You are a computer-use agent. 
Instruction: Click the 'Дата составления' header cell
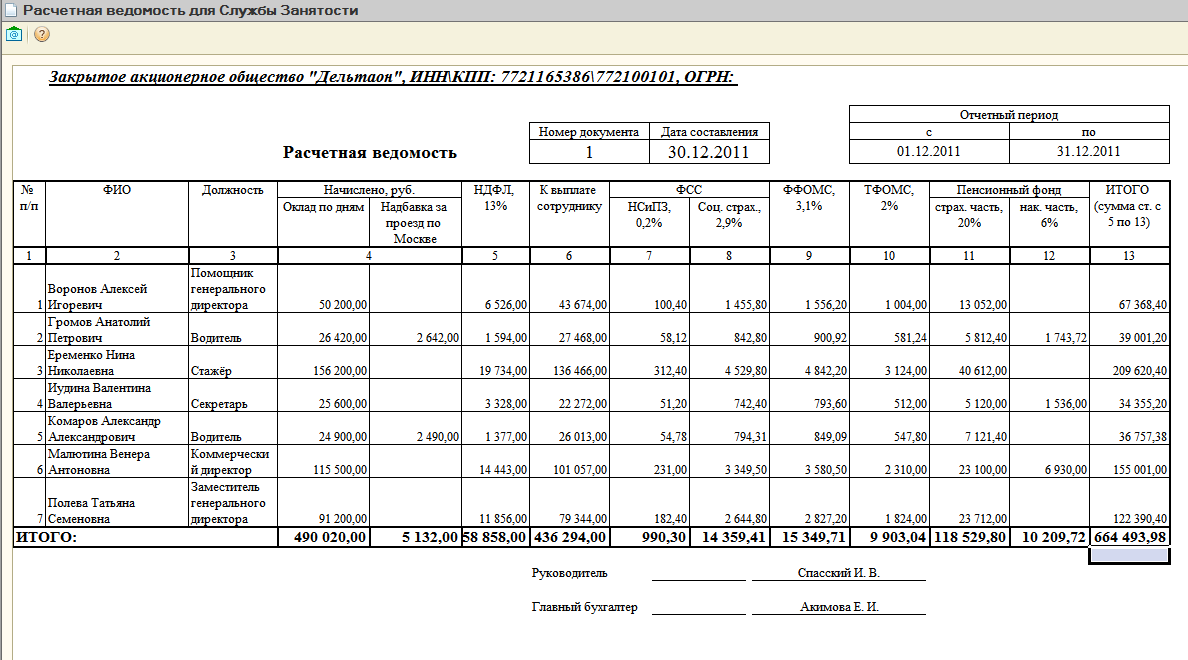pos(709,132)
